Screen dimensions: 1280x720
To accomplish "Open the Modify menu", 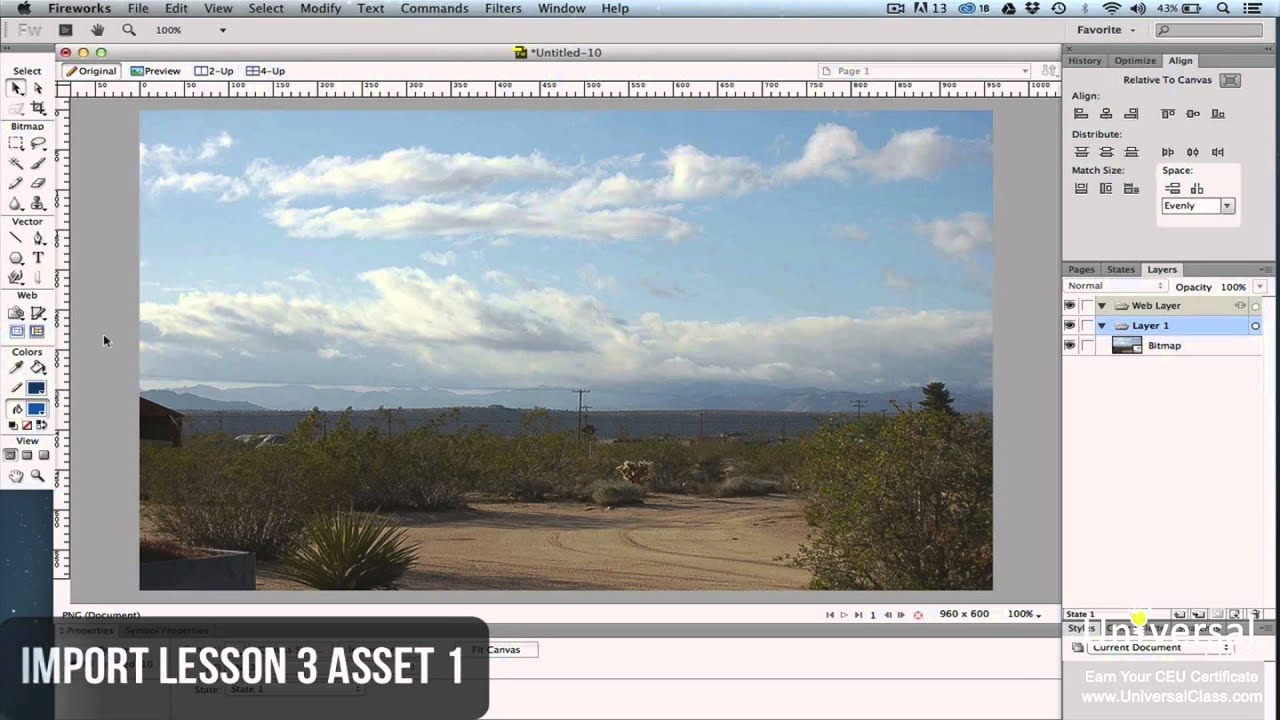I will pos(321,8).
